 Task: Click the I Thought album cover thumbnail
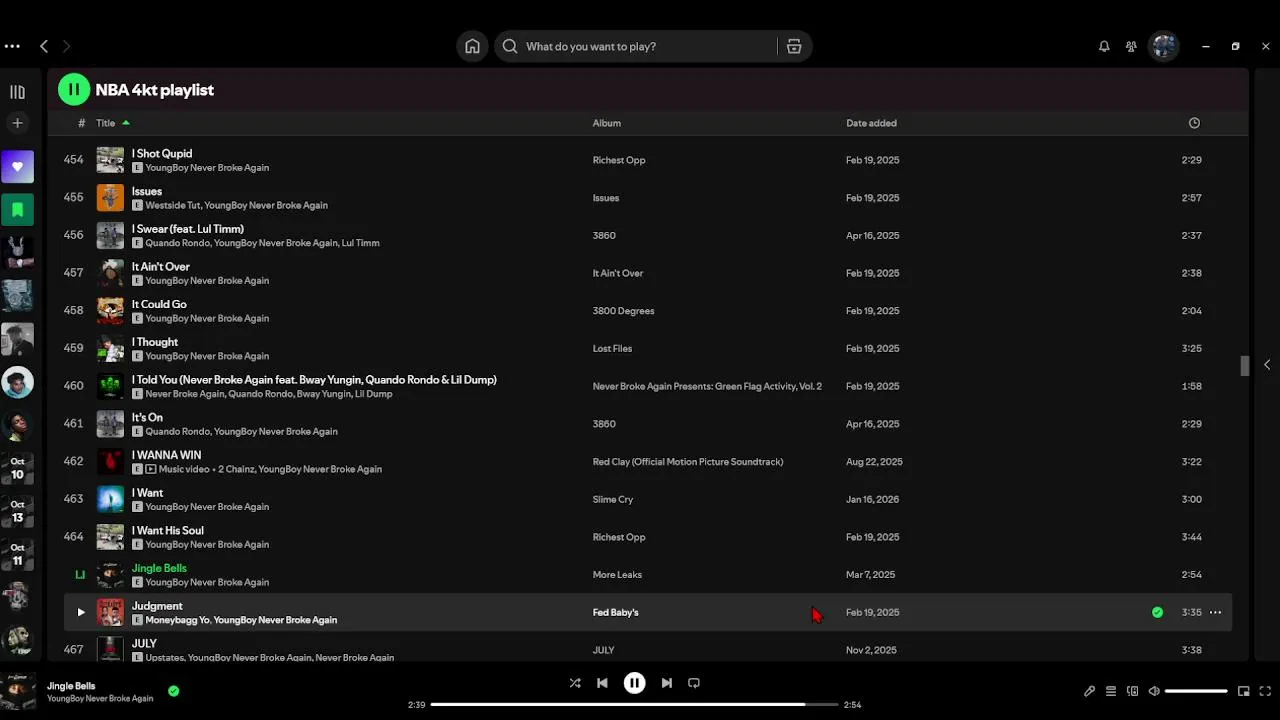110,349
